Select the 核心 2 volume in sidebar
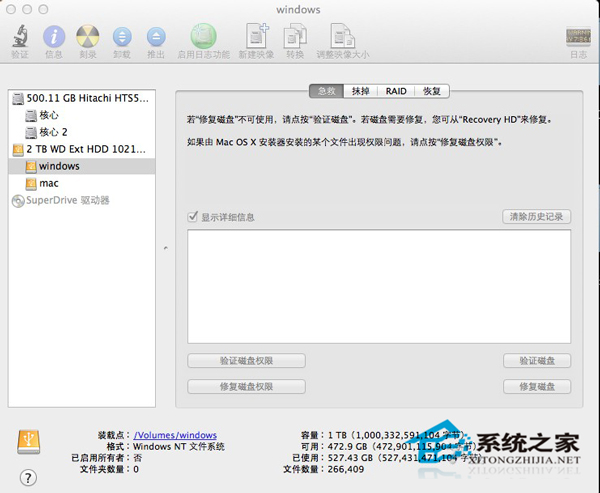600x493 pixels. click(x=82, y=132)
